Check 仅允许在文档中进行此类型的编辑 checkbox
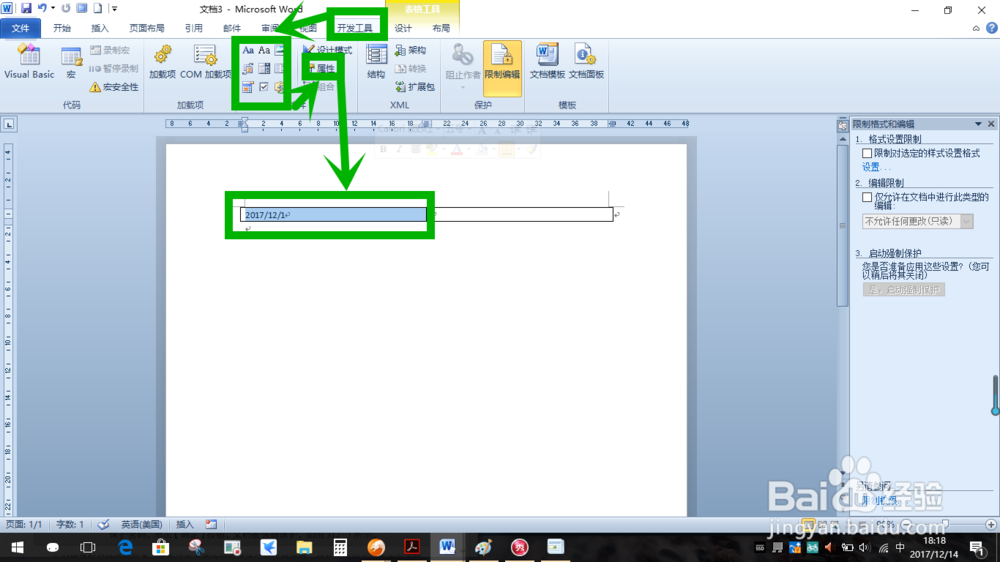 pyautogui.click(x=867, y=197)
